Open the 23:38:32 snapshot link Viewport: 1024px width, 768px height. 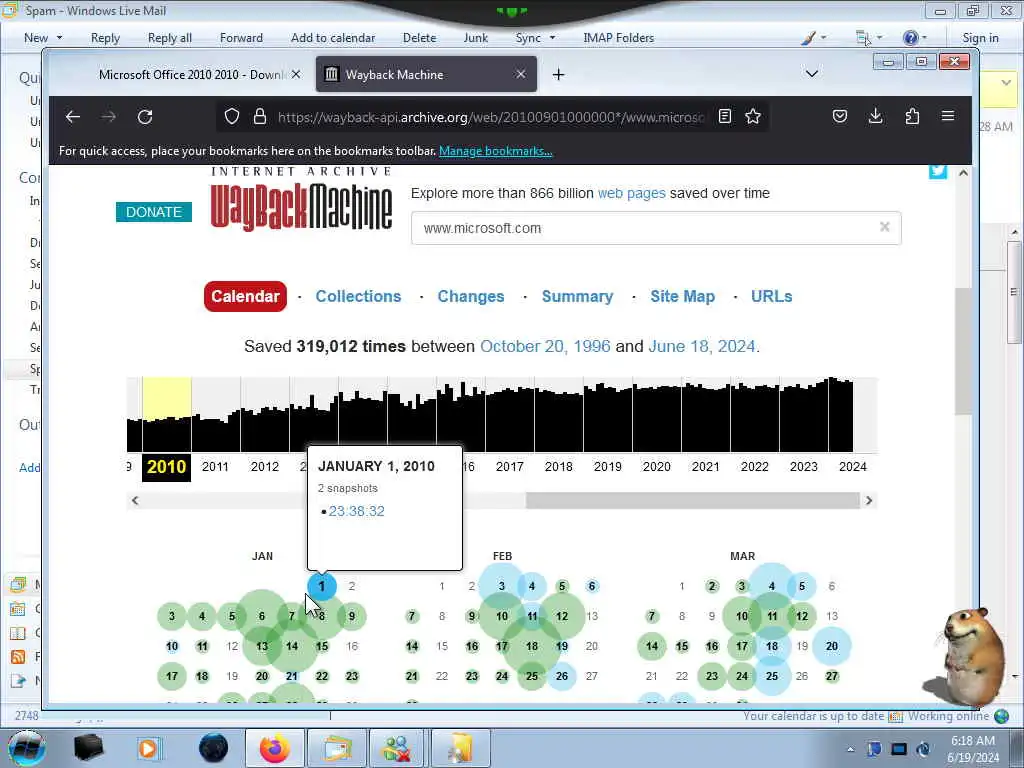pos(357,511)
